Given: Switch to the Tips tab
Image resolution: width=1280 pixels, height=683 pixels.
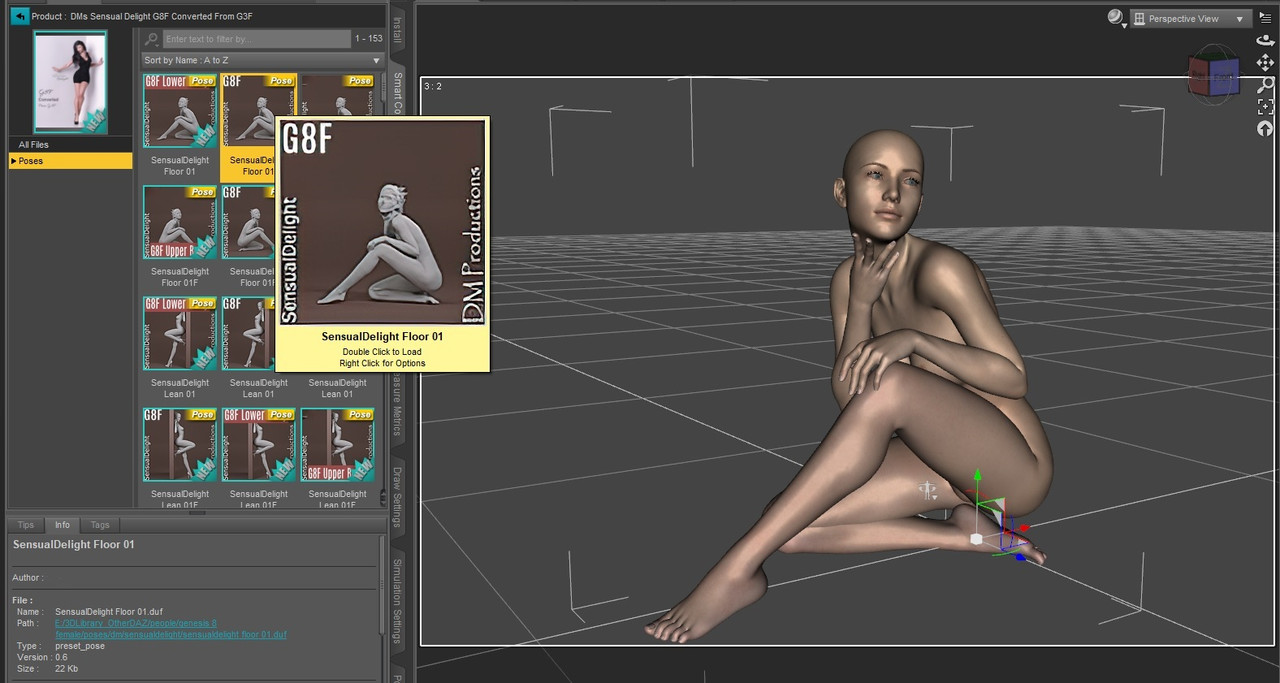Looking at the screenshot, I should [x=26, y=525].
